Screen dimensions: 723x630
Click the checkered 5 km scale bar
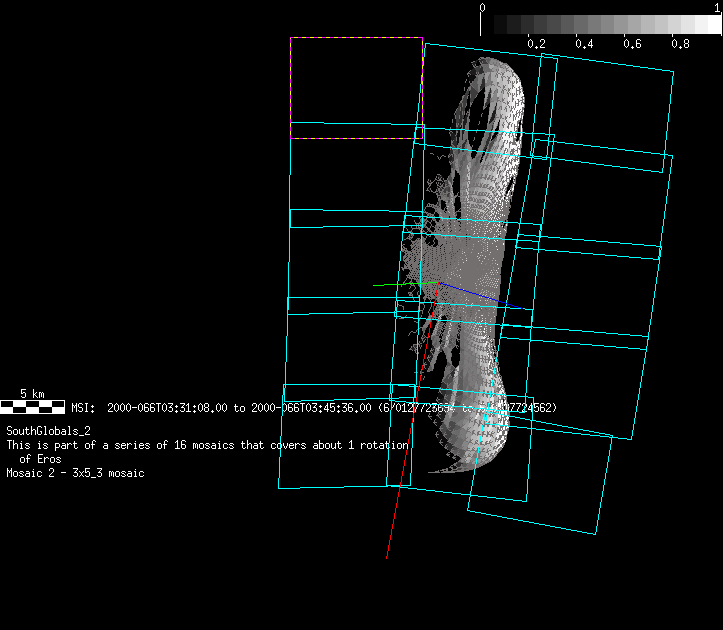(33, 407)
